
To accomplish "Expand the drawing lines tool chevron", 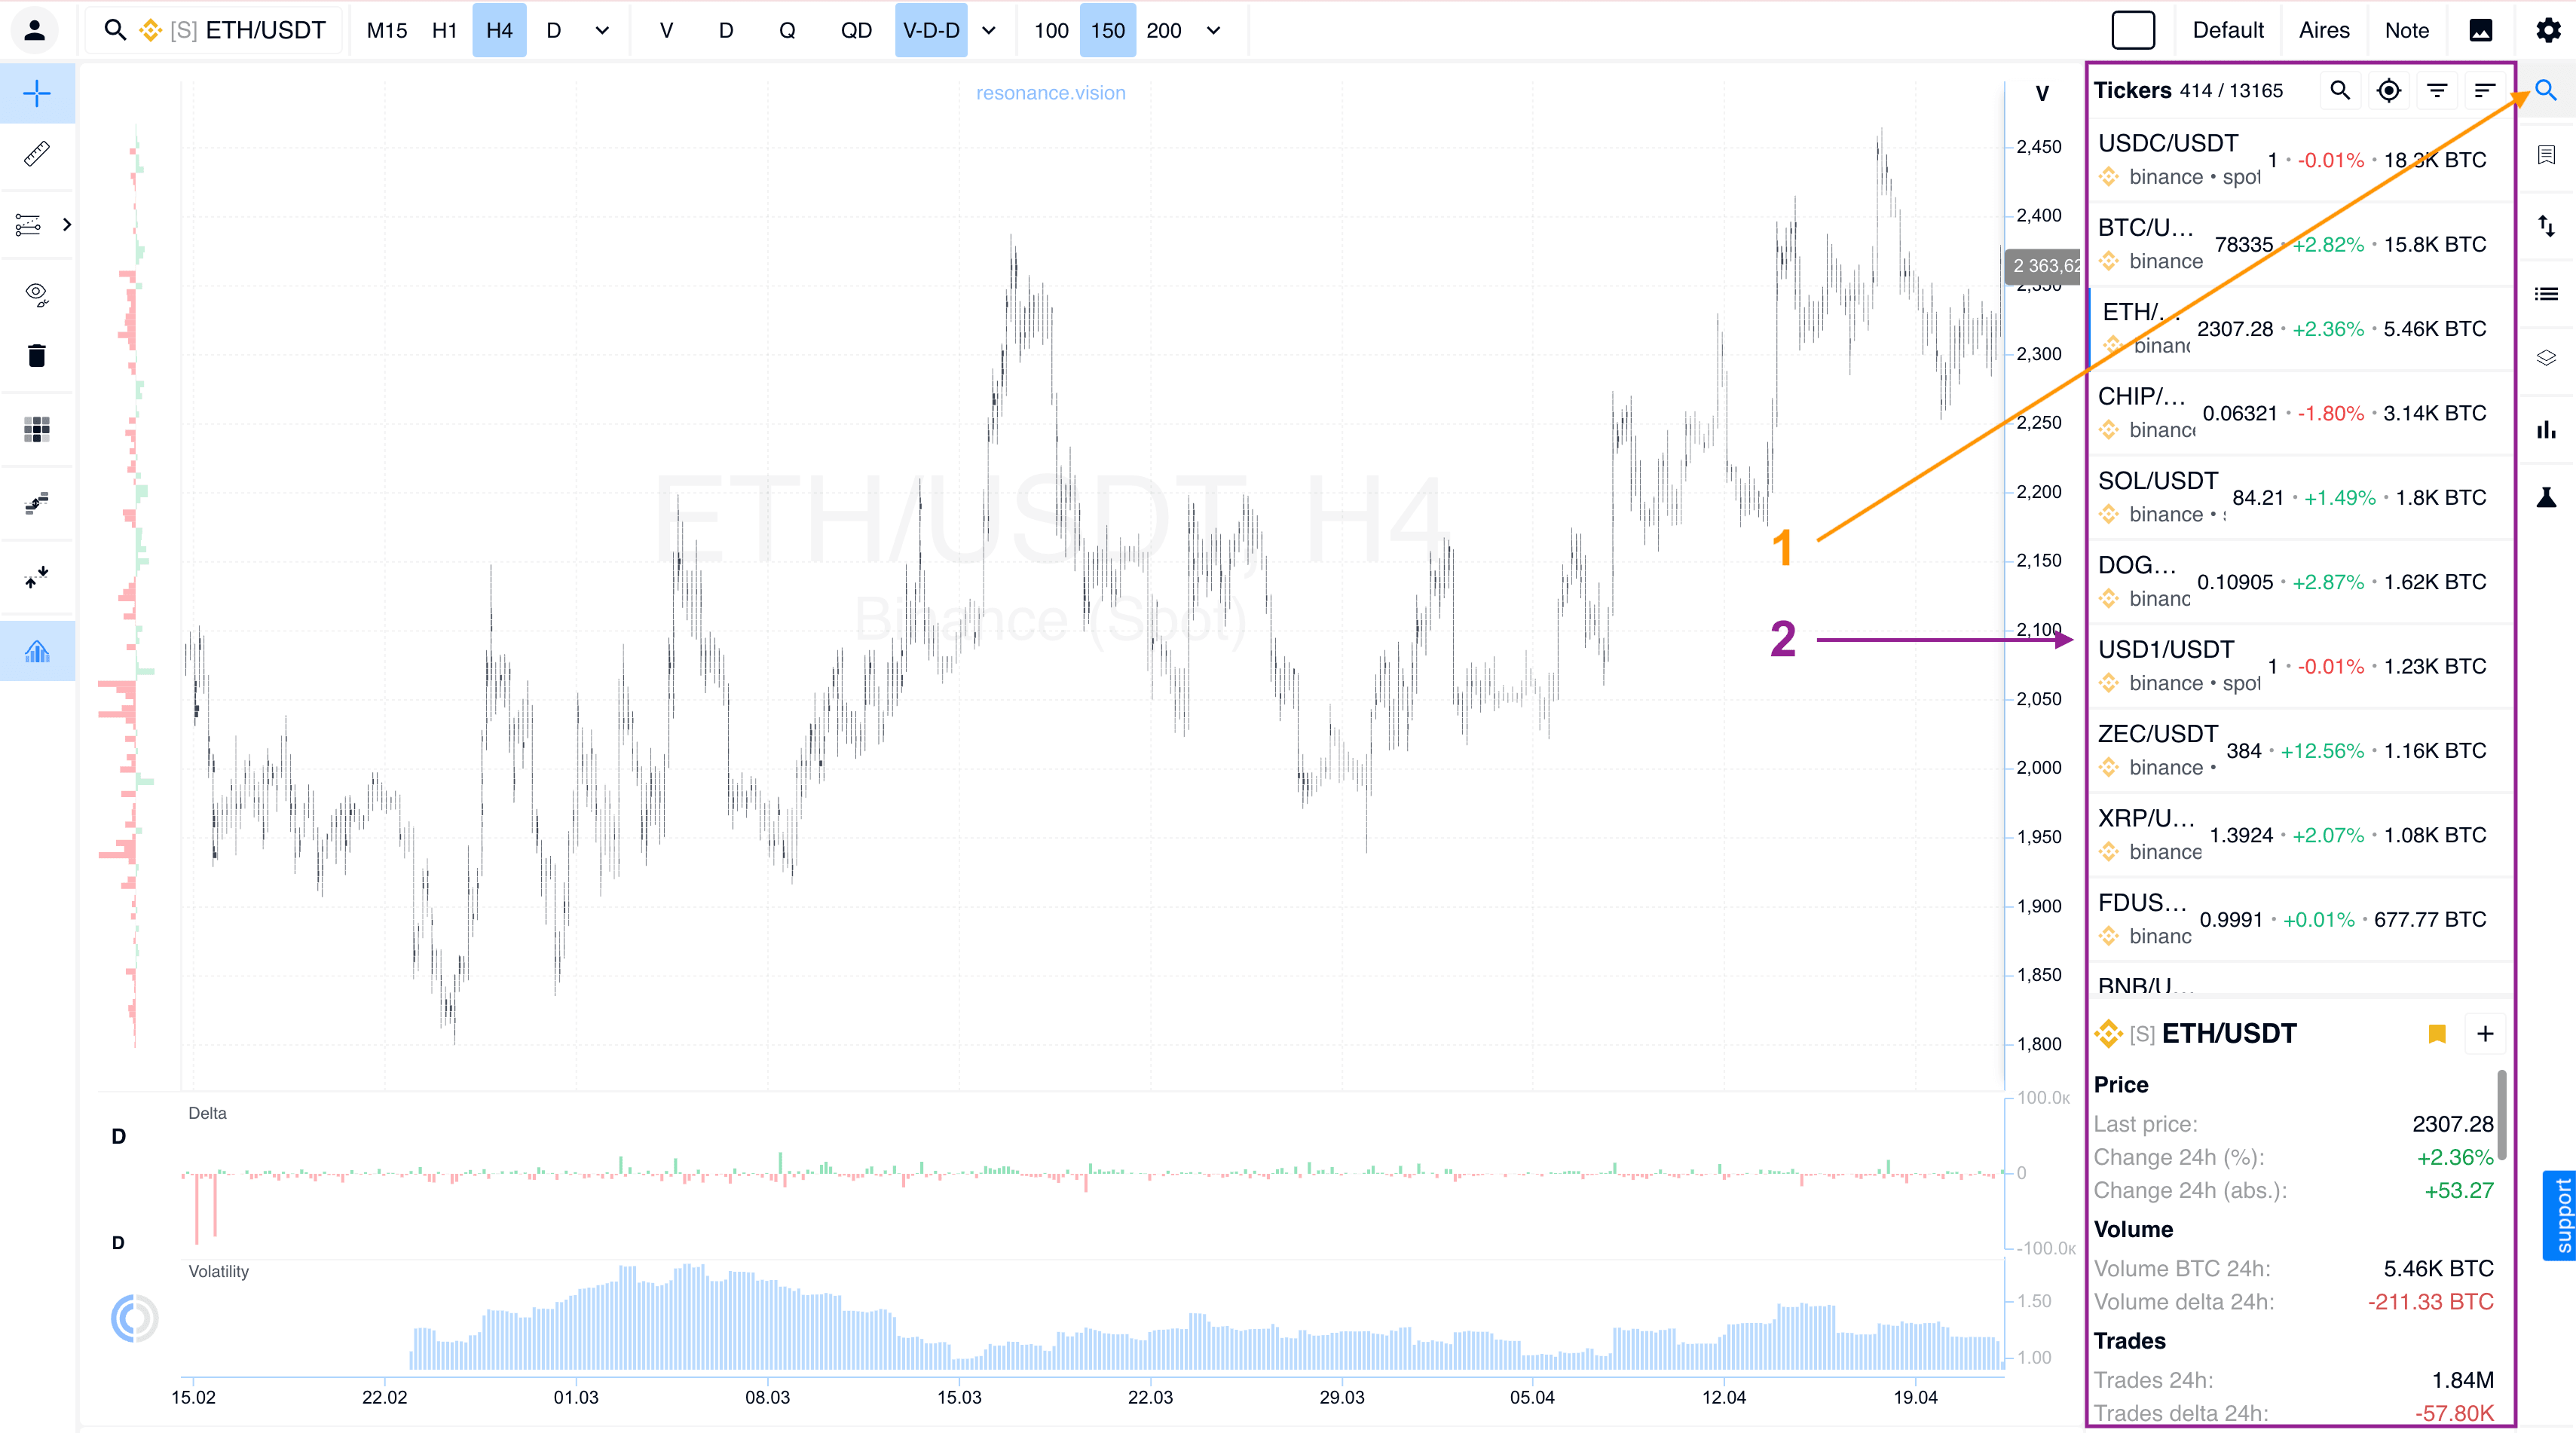I will (x=67, y=224).
